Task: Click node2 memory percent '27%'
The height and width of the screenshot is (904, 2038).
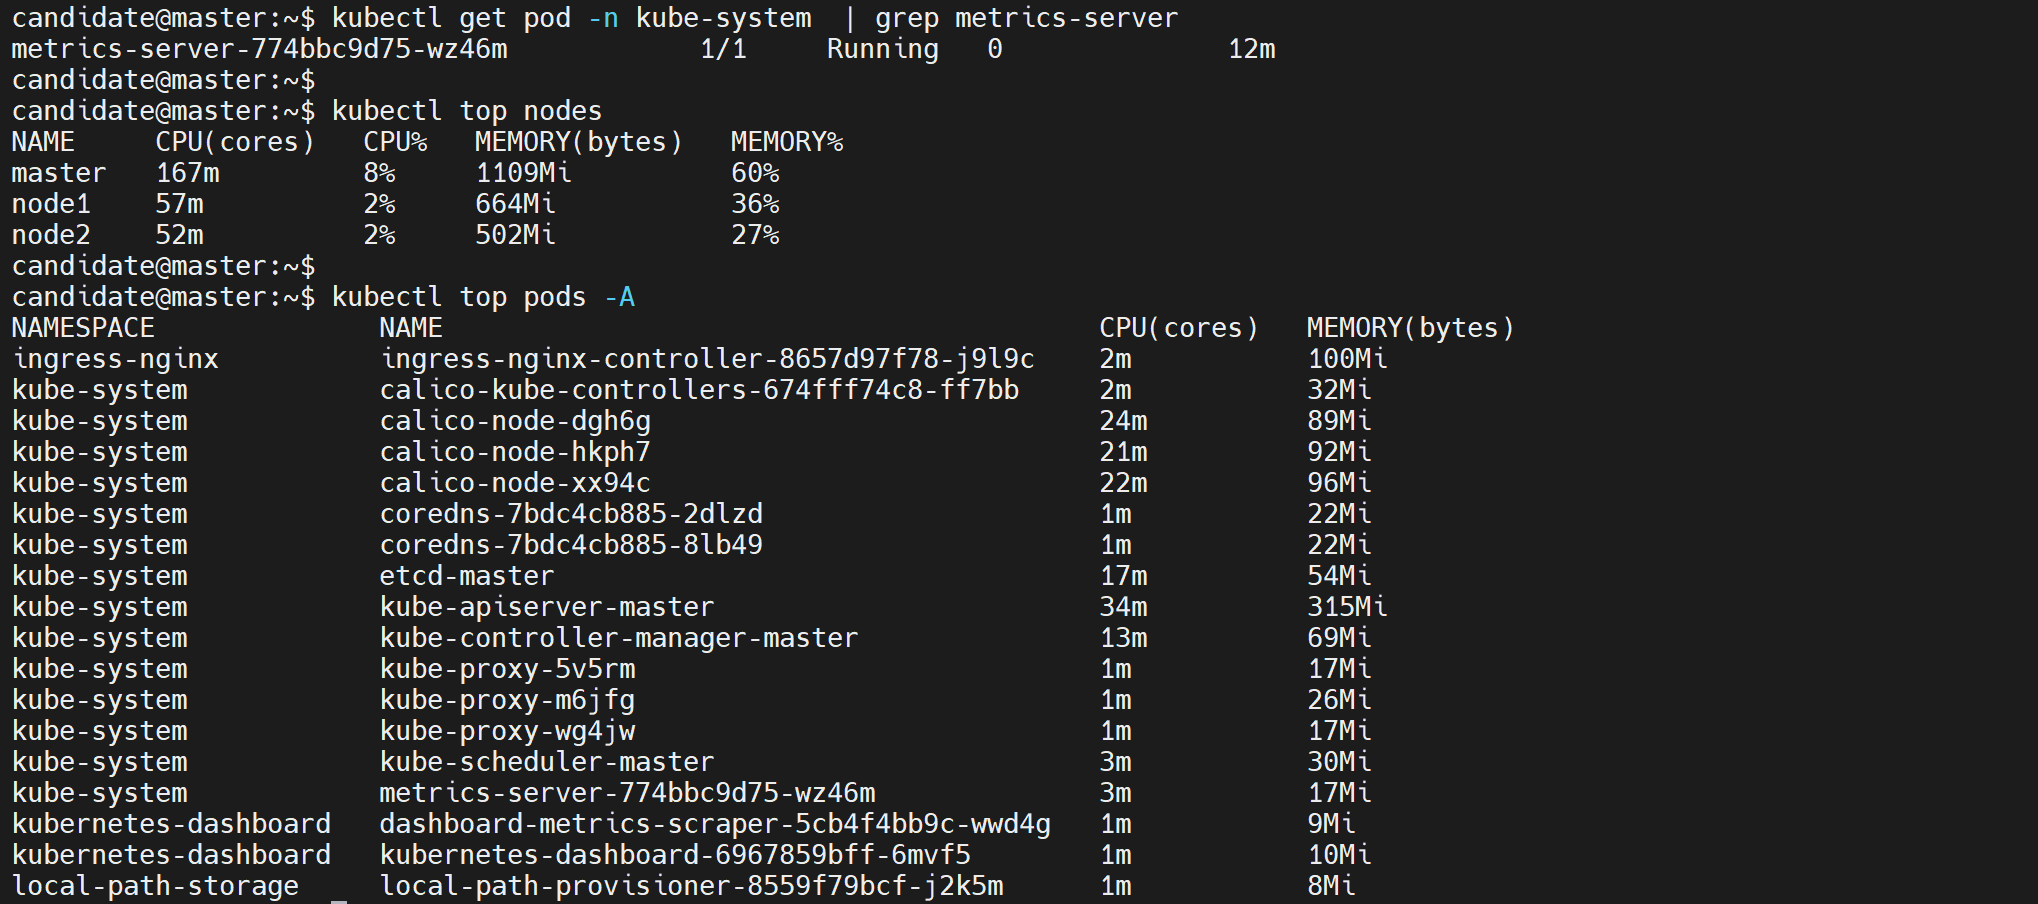Action: 755,235
